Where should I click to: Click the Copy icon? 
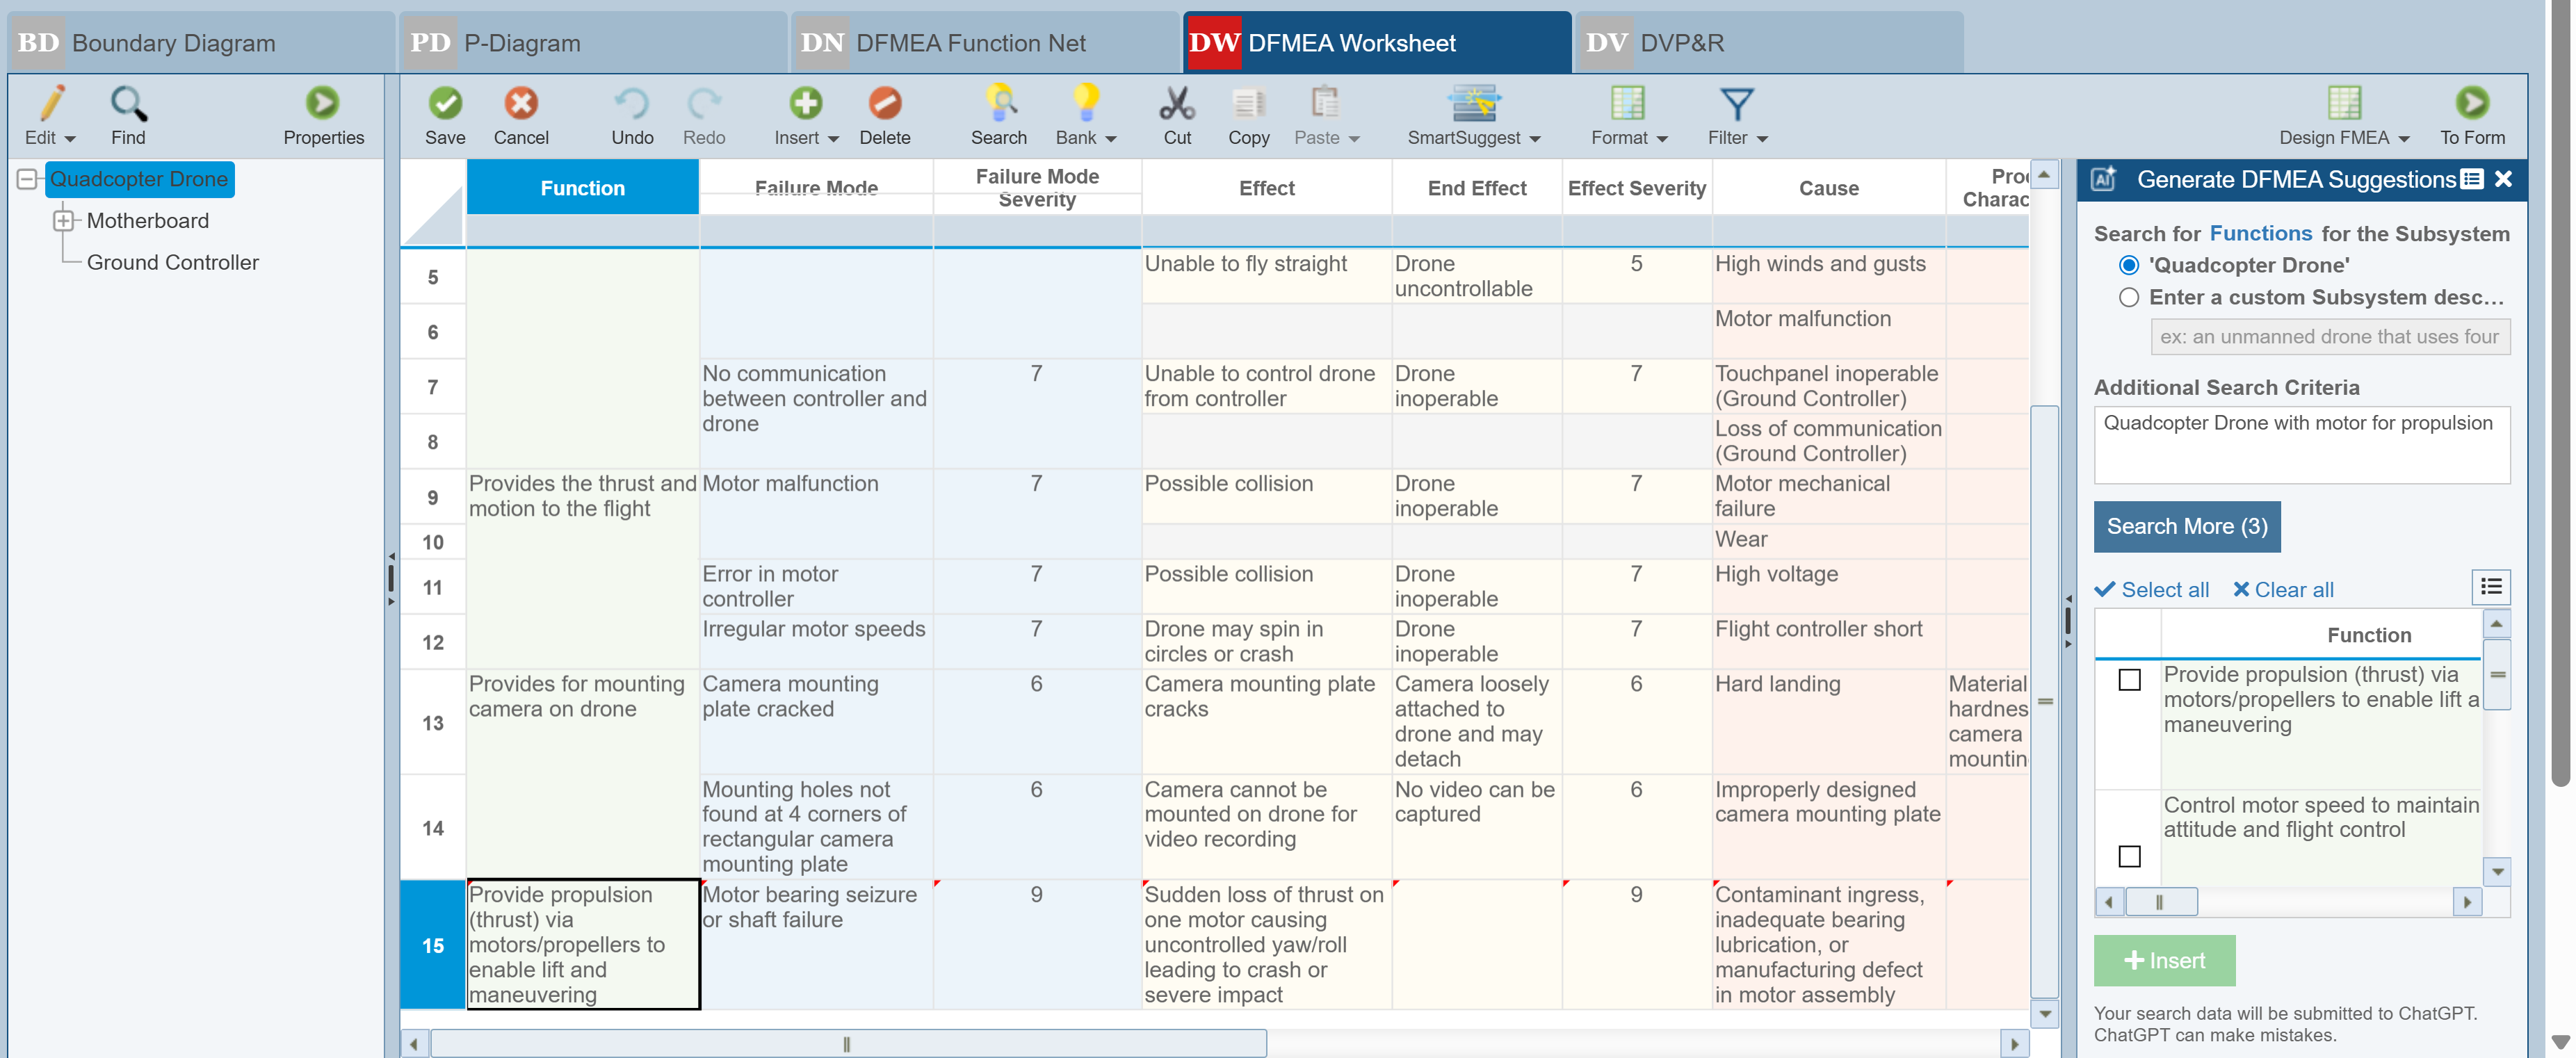point(1248,103)
